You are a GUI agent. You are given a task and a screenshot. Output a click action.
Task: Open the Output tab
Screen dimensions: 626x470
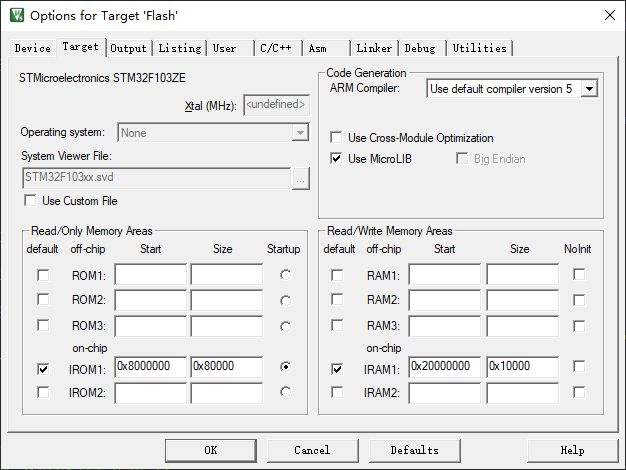pos(129,48)
